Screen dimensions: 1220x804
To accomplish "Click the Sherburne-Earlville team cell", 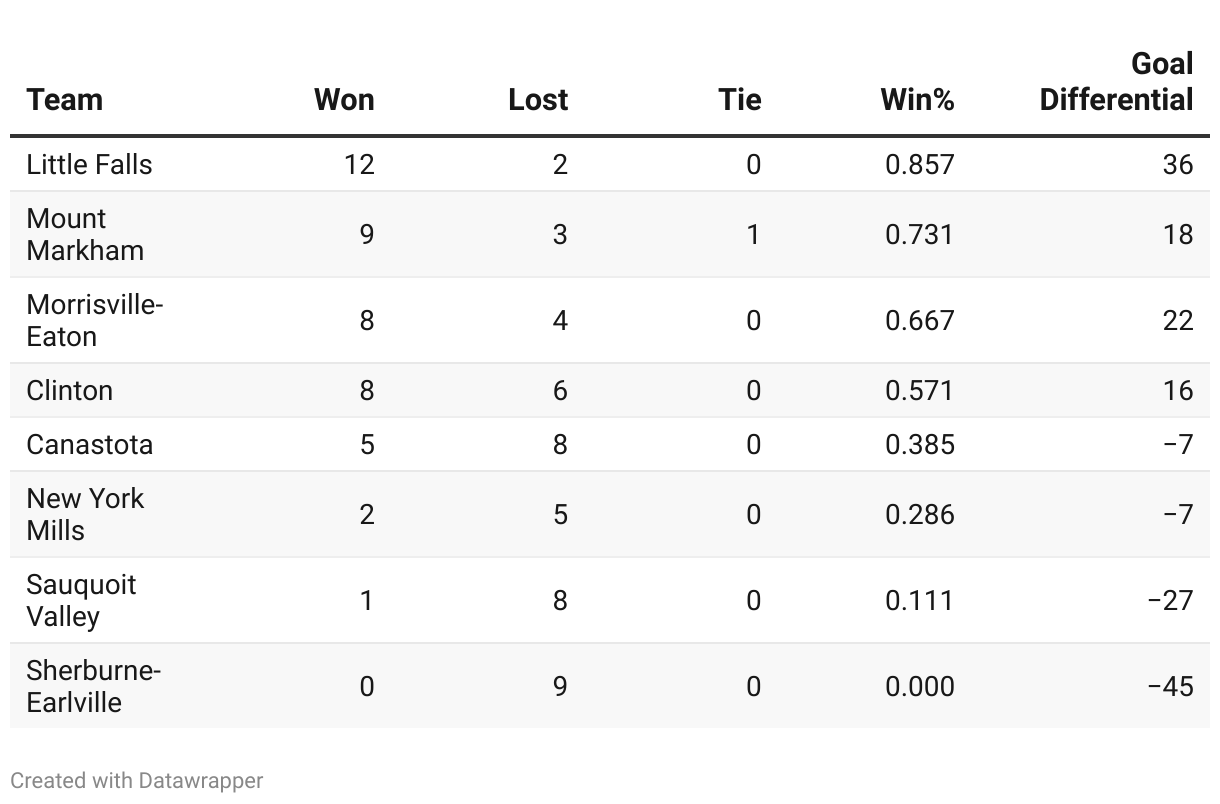I will tap(93, 686).
